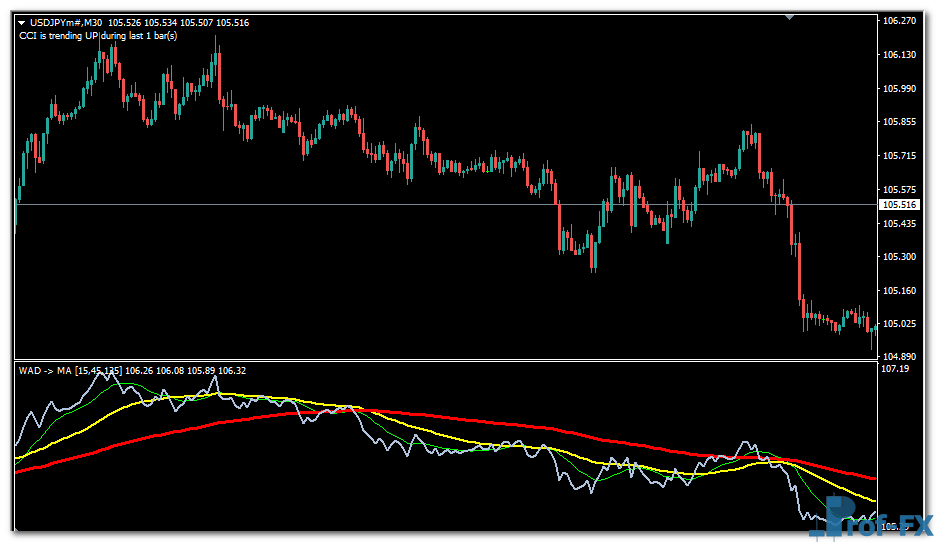Click the 105.855 level on price scale
936x542 pixels.
point(899,122)
